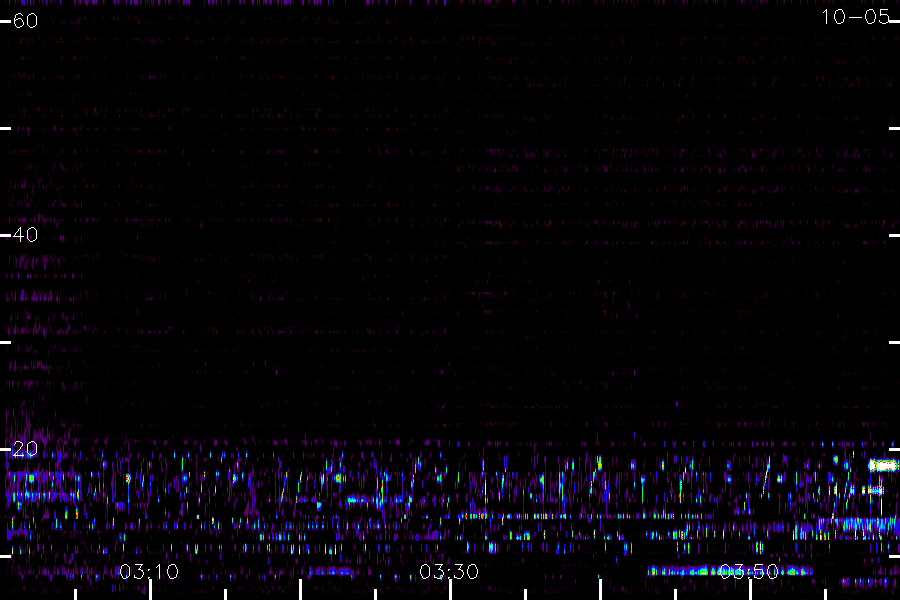Click the bright white signal burst below 10-05
The height and width of the screenshot is (600, 900).
click(883, 466)
